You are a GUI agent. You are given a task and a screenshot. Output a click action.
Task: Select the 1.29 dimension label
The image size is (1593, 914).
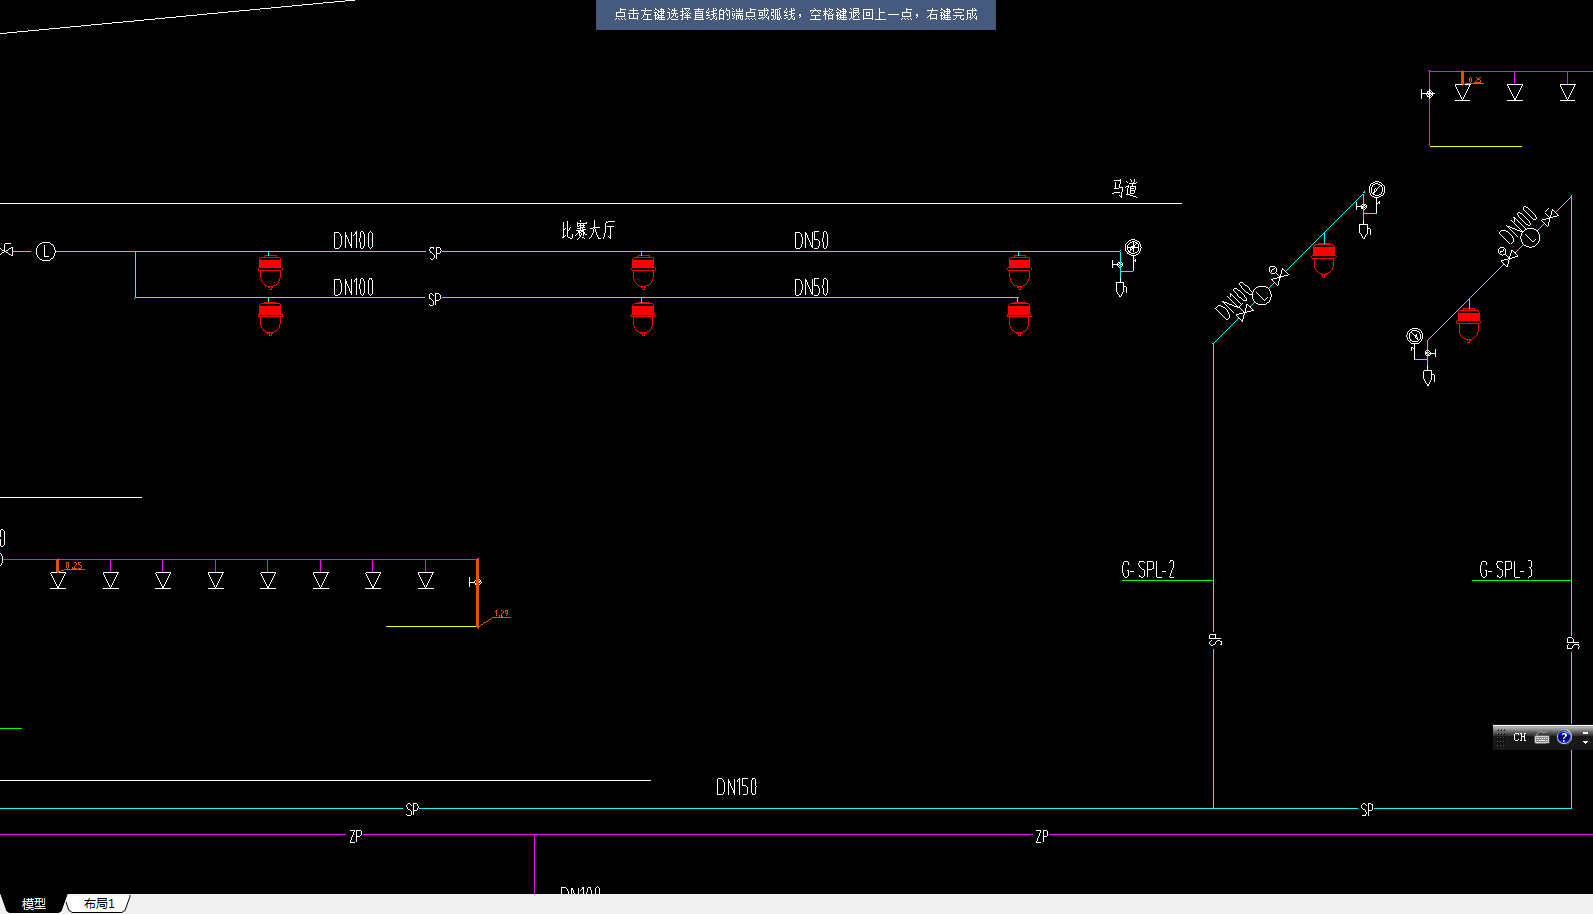[x=501, y=614]
